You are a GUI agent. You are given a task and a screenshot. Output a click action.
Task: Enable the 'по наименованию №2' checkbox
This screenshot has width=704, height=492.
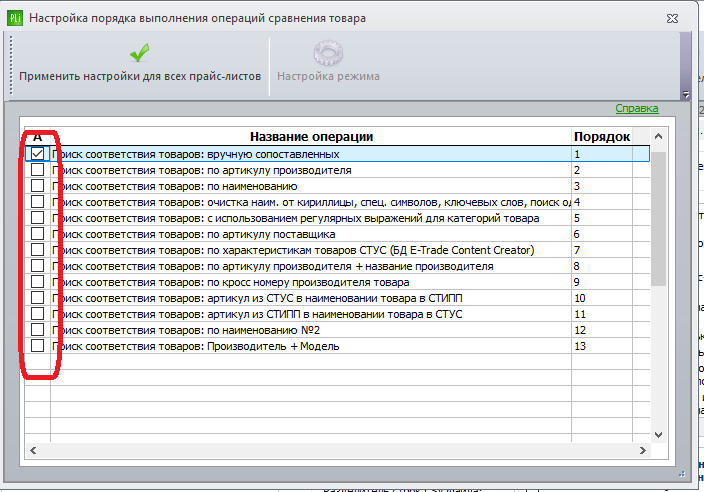(37, 330)
